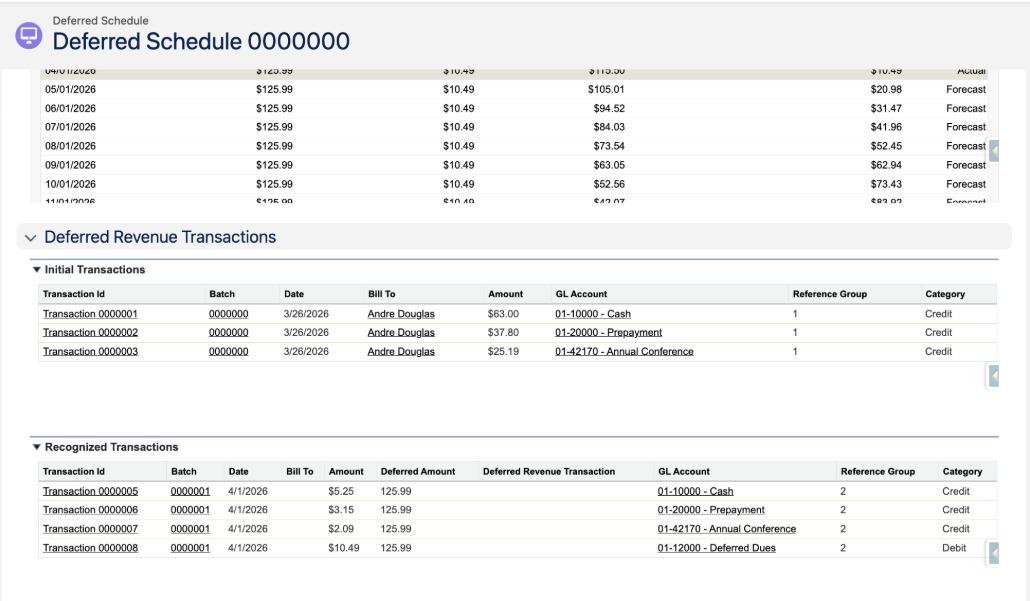Open Transaction 0000003 link
This screenshot has width=1030, height=601.
click(x=90, y=351)
